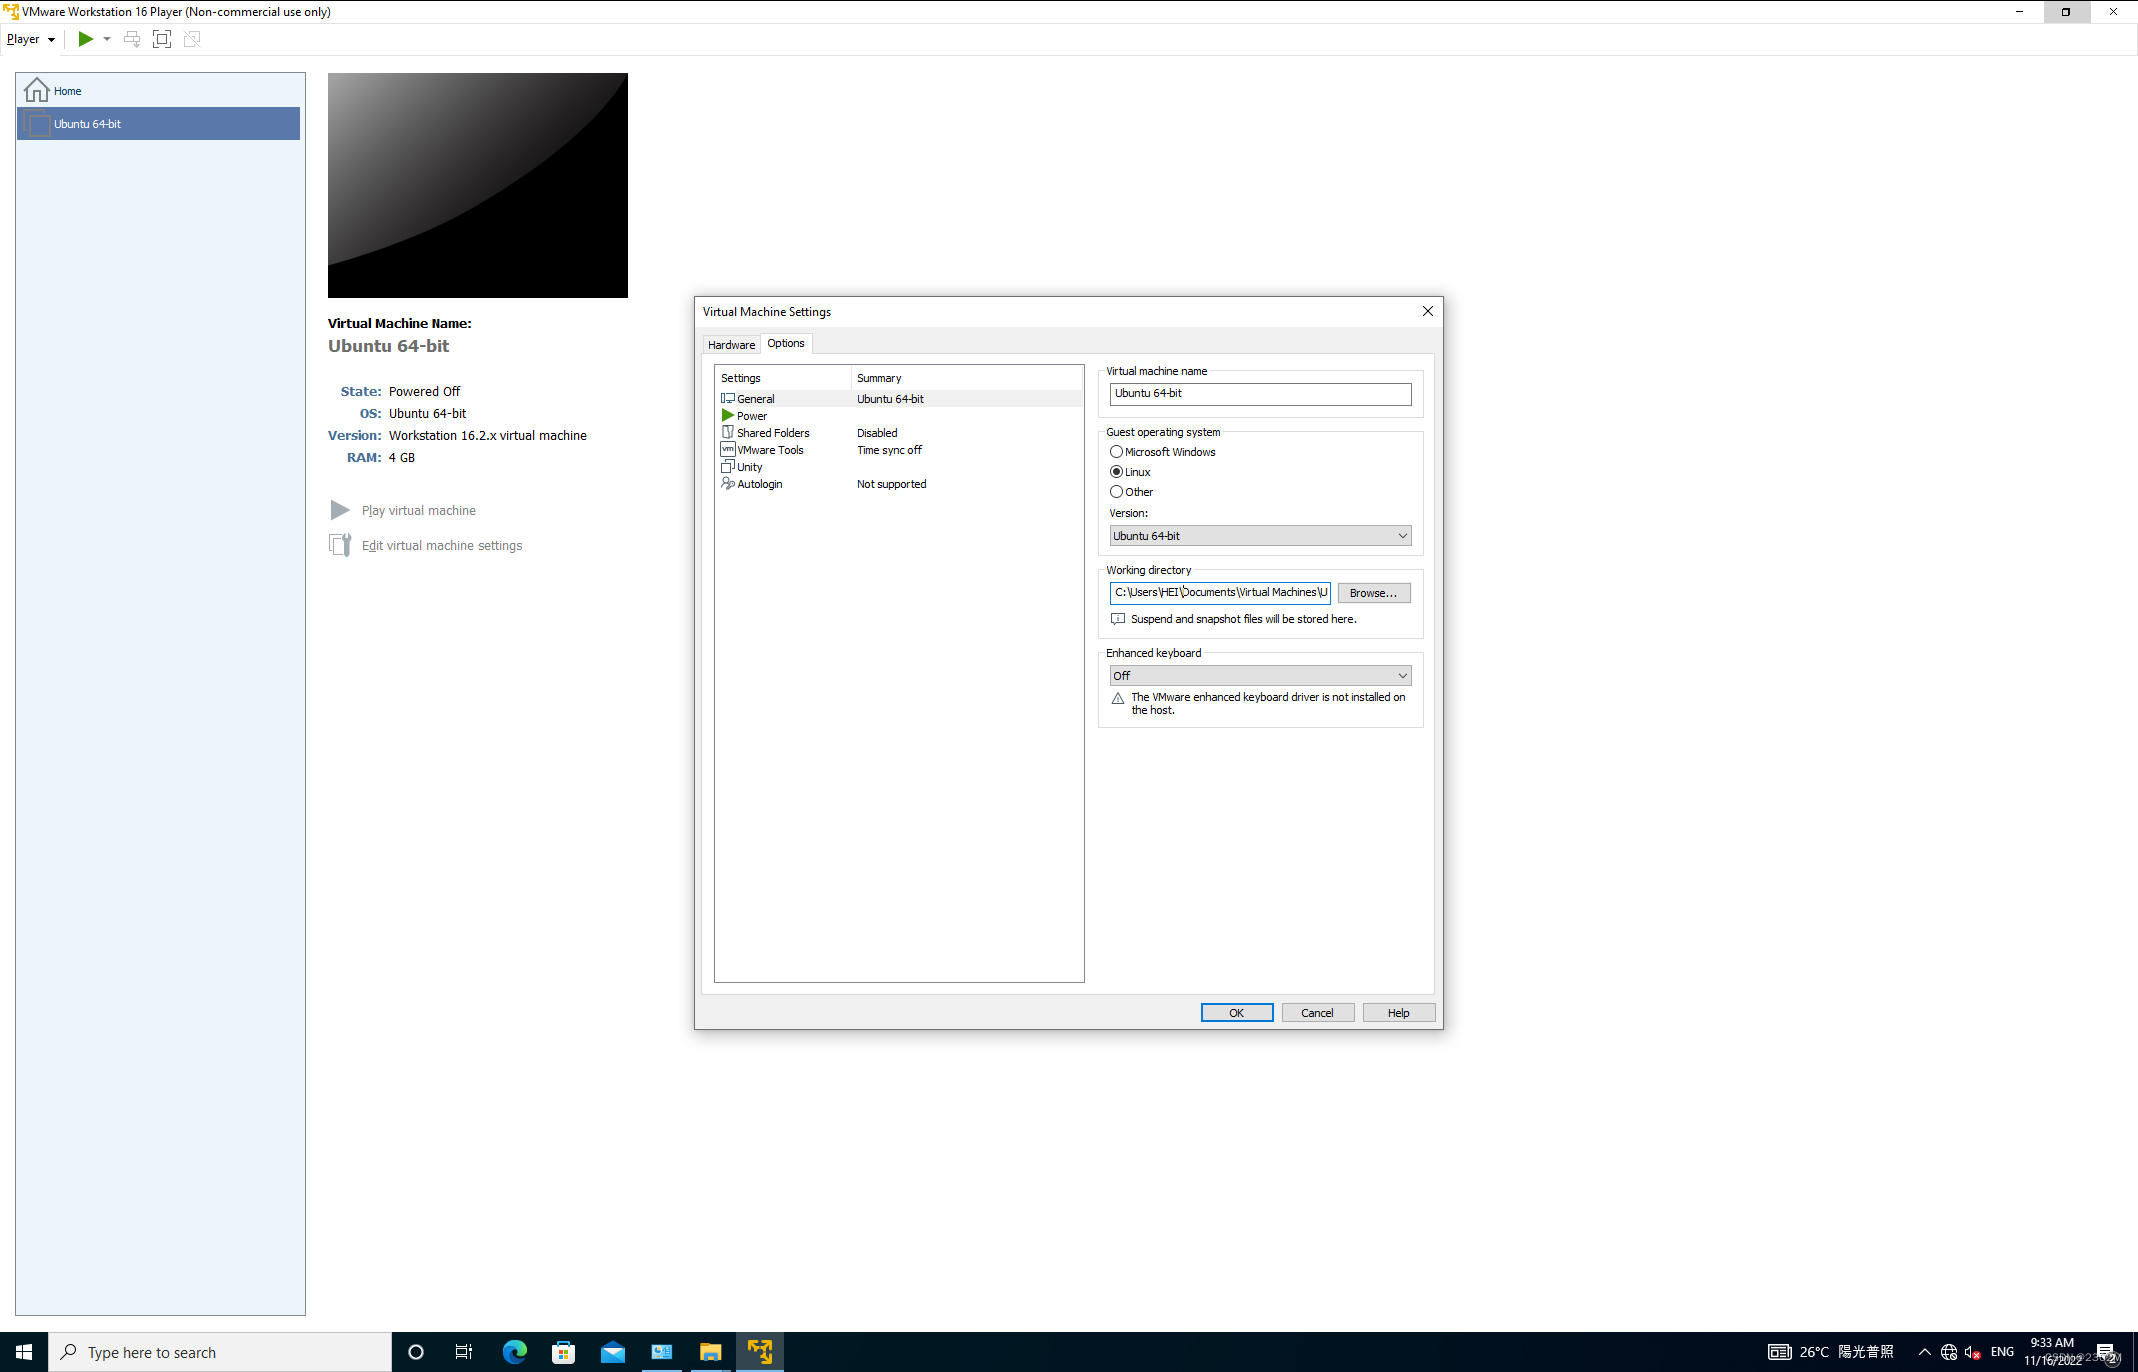Click the green Power On toolbar icon
Screen dimensions: 2138x1372
point(86,39)
